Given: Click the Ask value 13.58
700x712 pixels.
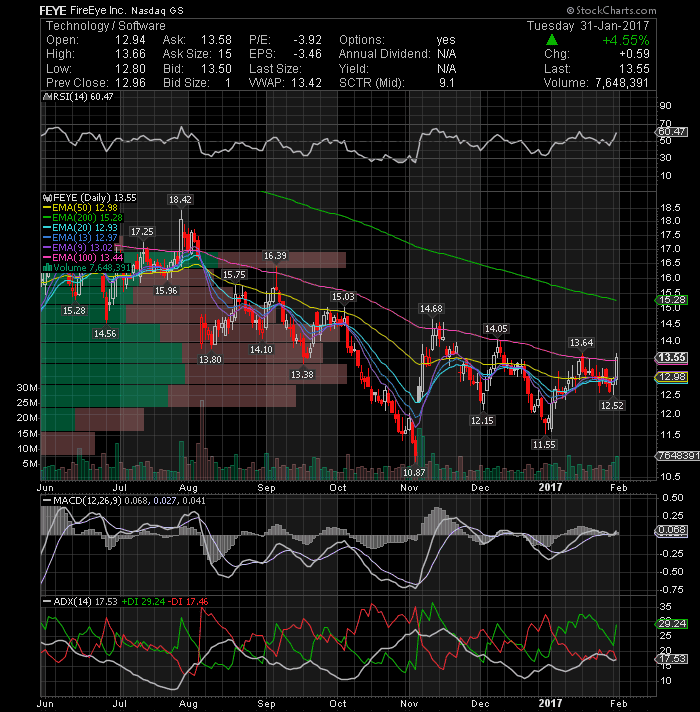Looking at the screenshot, I should click(216, 40).
